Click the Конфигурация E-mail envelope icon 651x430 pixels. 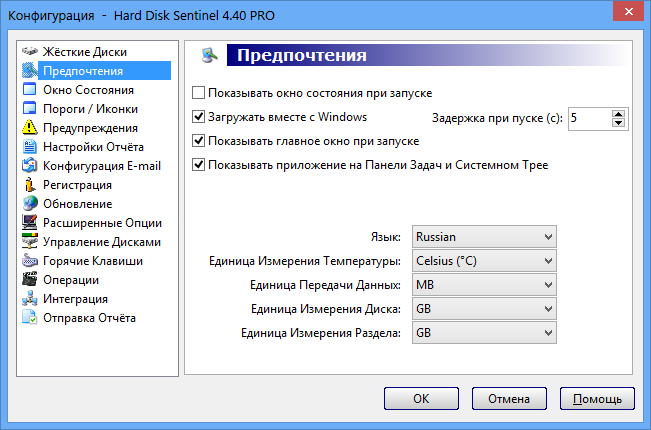click(x=30, y=166)
